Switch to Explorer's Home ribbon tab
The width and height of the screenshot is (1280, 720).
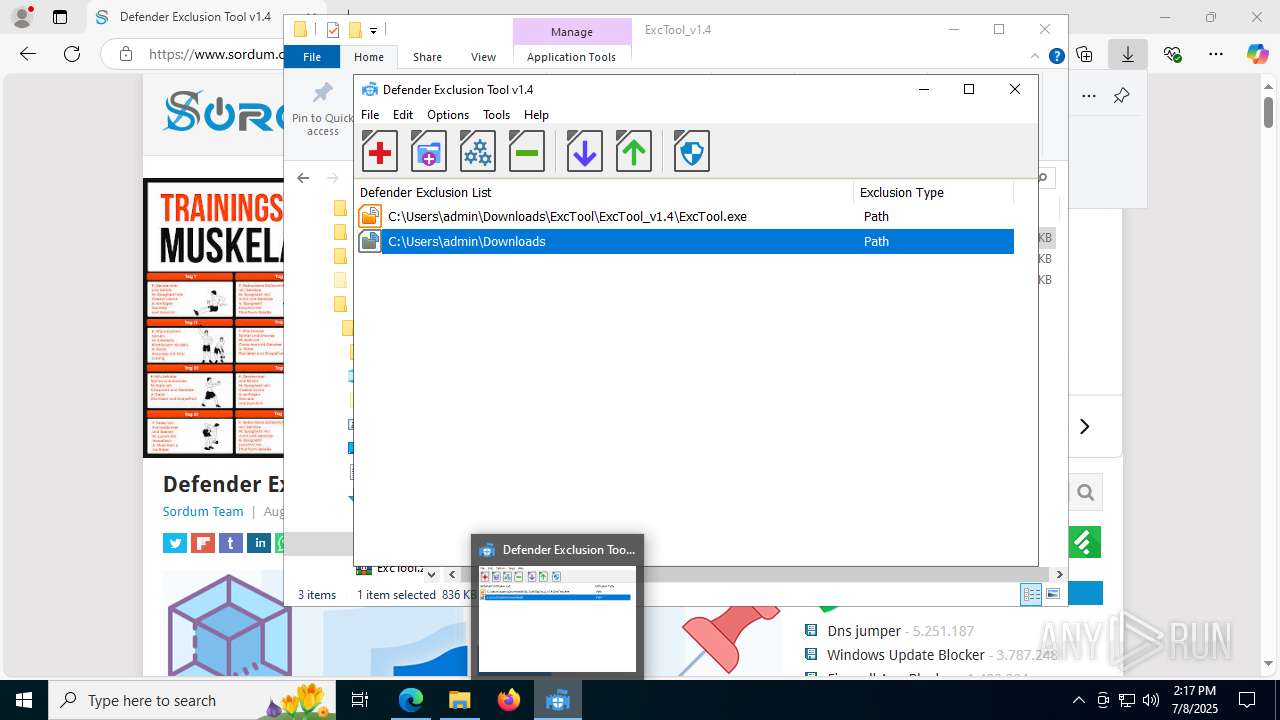tap(369, 57)
